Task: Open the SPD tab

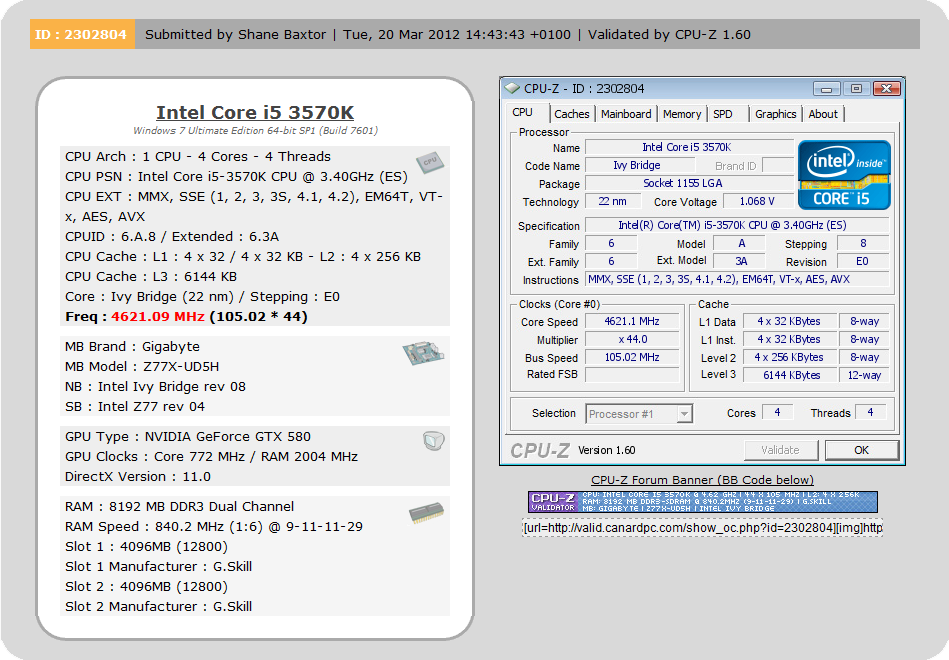Action: tap(723, 114)
